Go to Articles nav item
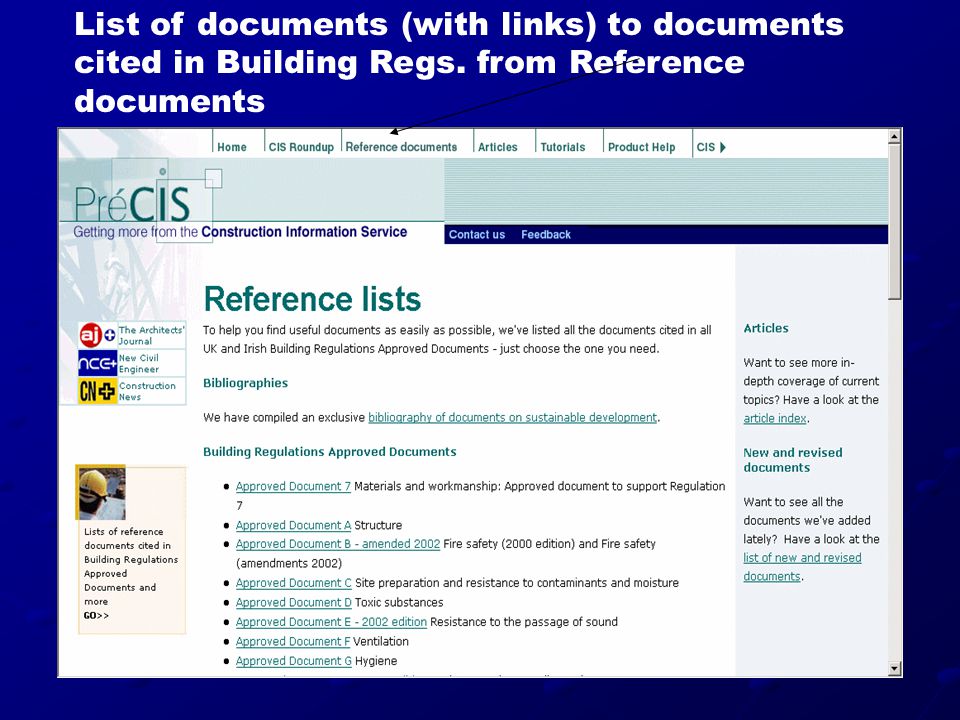Viewport: 960px width, 720px height. pos(497,148)
